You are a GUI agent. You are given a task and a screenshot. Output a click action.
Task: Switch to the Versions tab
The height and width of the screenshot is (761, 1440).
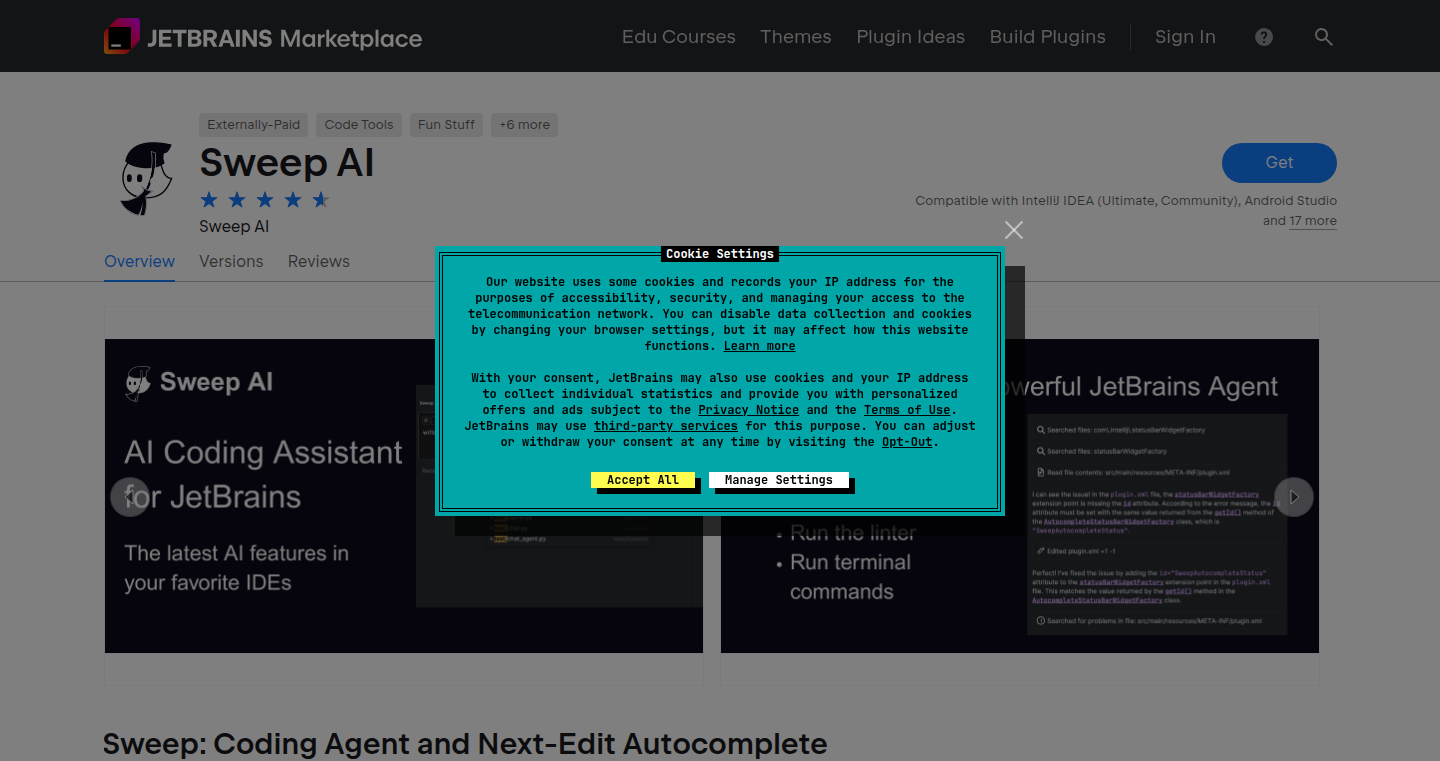click(231, 262)
